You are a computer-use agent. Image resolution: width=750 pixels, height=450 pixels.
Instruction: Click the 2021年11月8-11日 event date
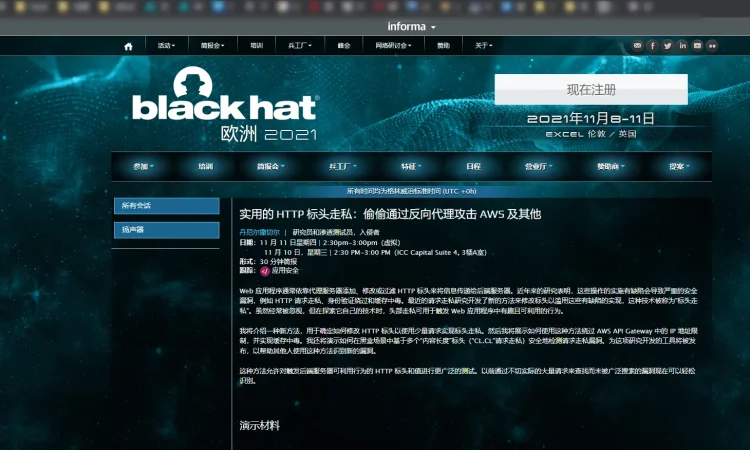click(x=591, y=119)
